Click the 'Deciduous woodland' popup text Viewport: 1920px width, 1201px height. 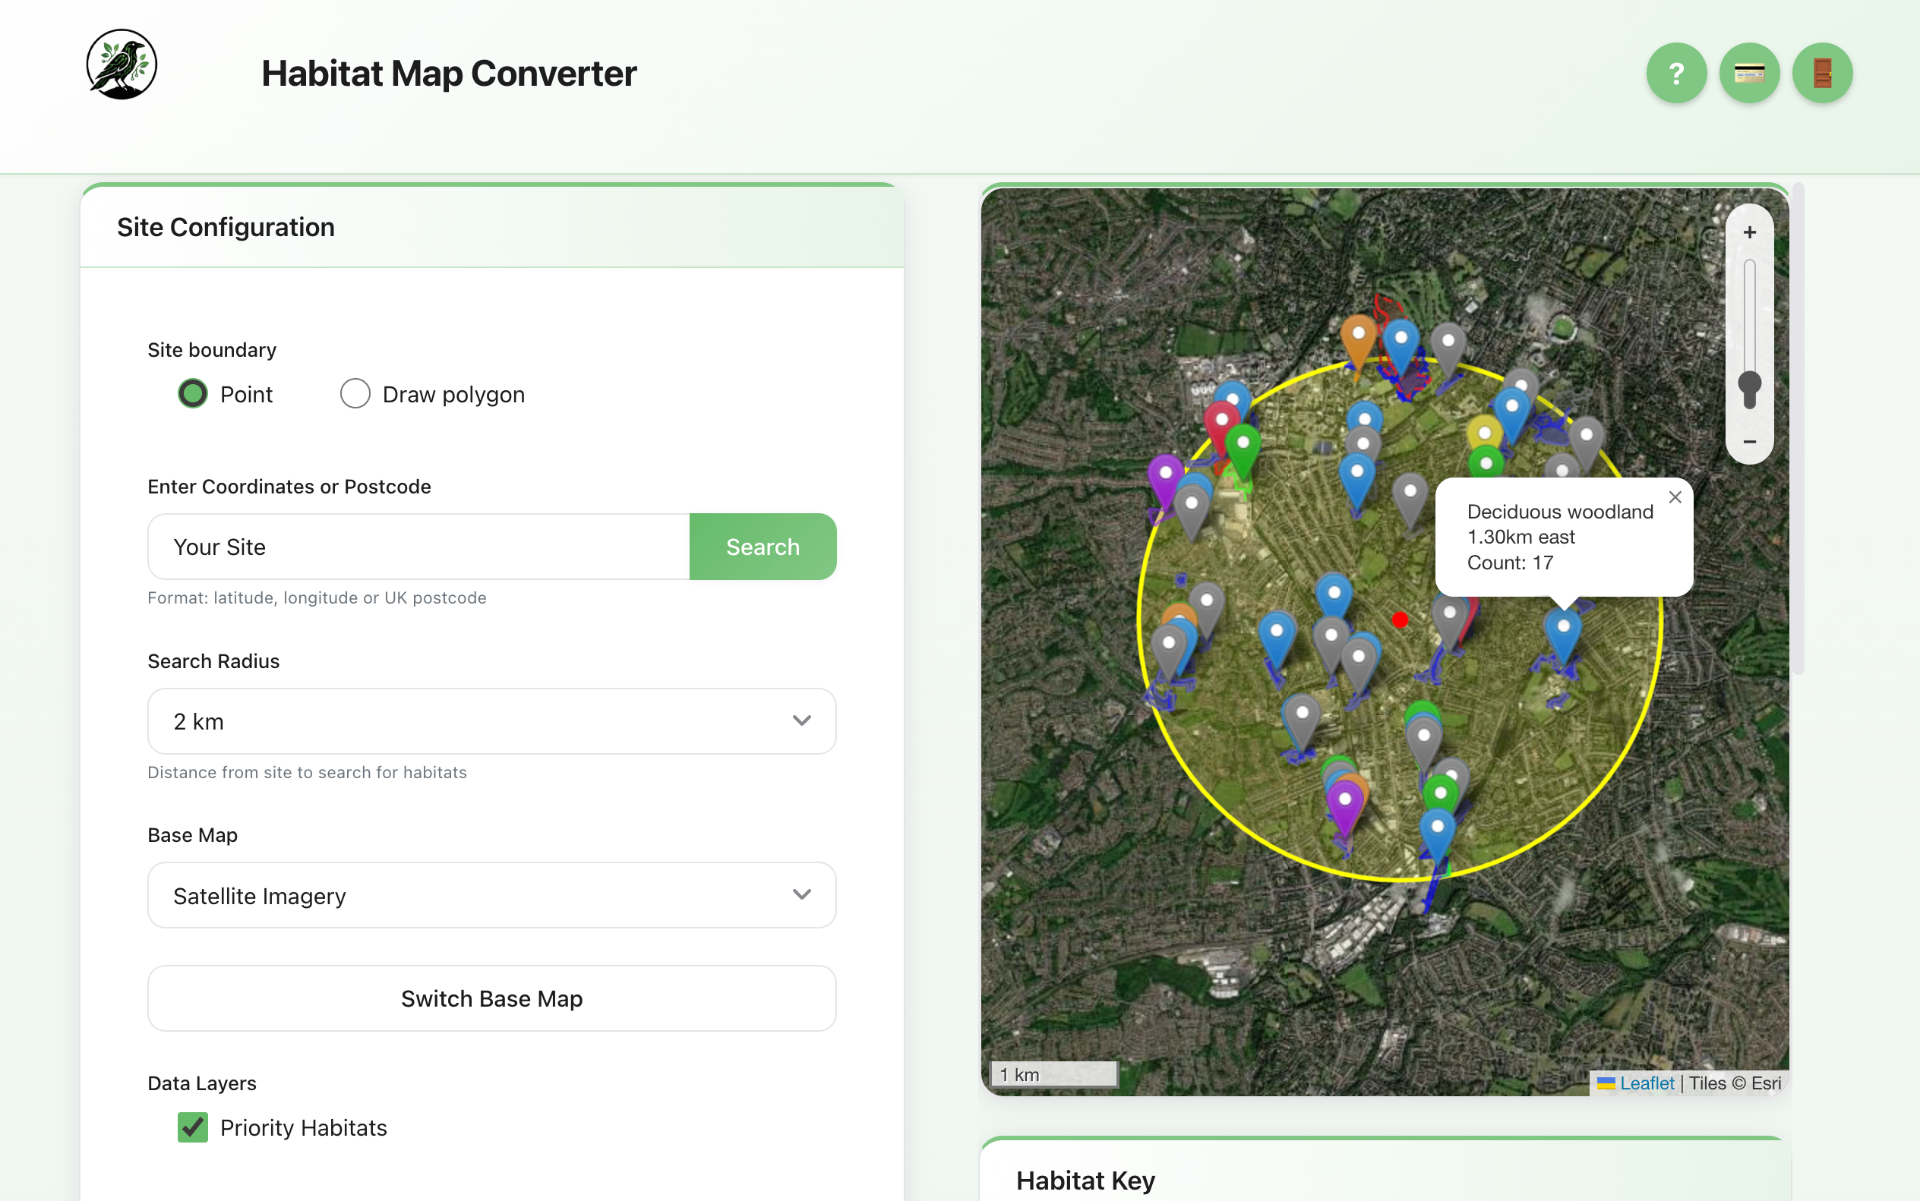click(x=1560, y=511)
